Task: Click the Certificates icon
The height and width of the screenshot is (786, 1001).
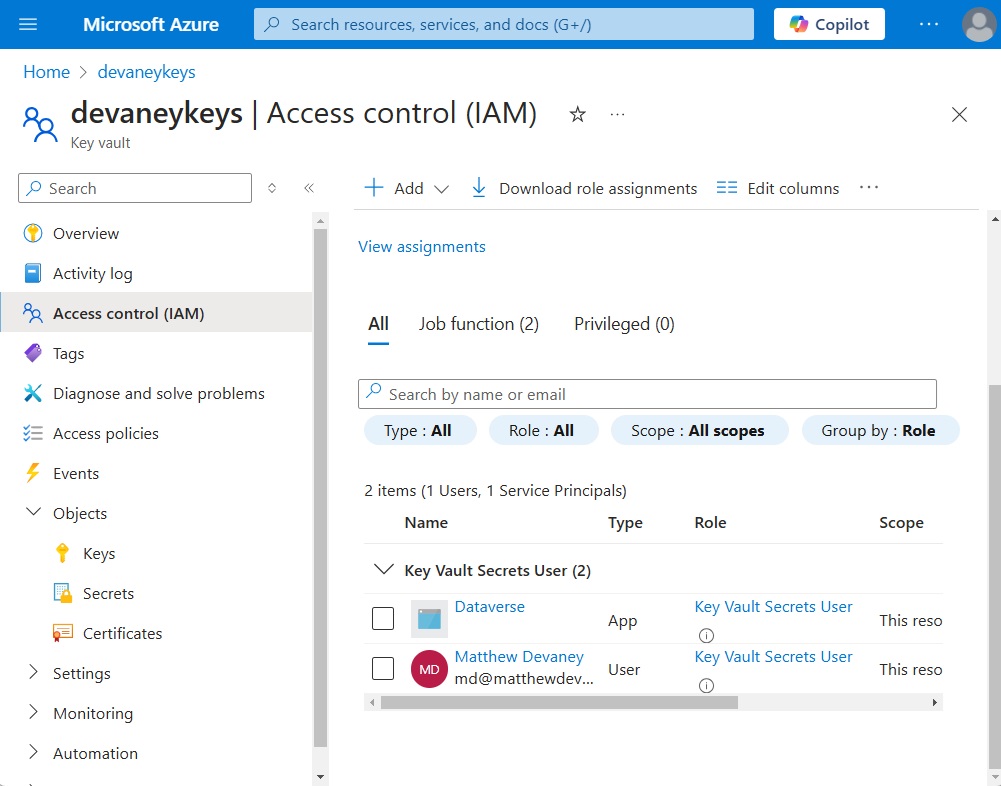Action: pyautogui.click(x=63, y=633)
